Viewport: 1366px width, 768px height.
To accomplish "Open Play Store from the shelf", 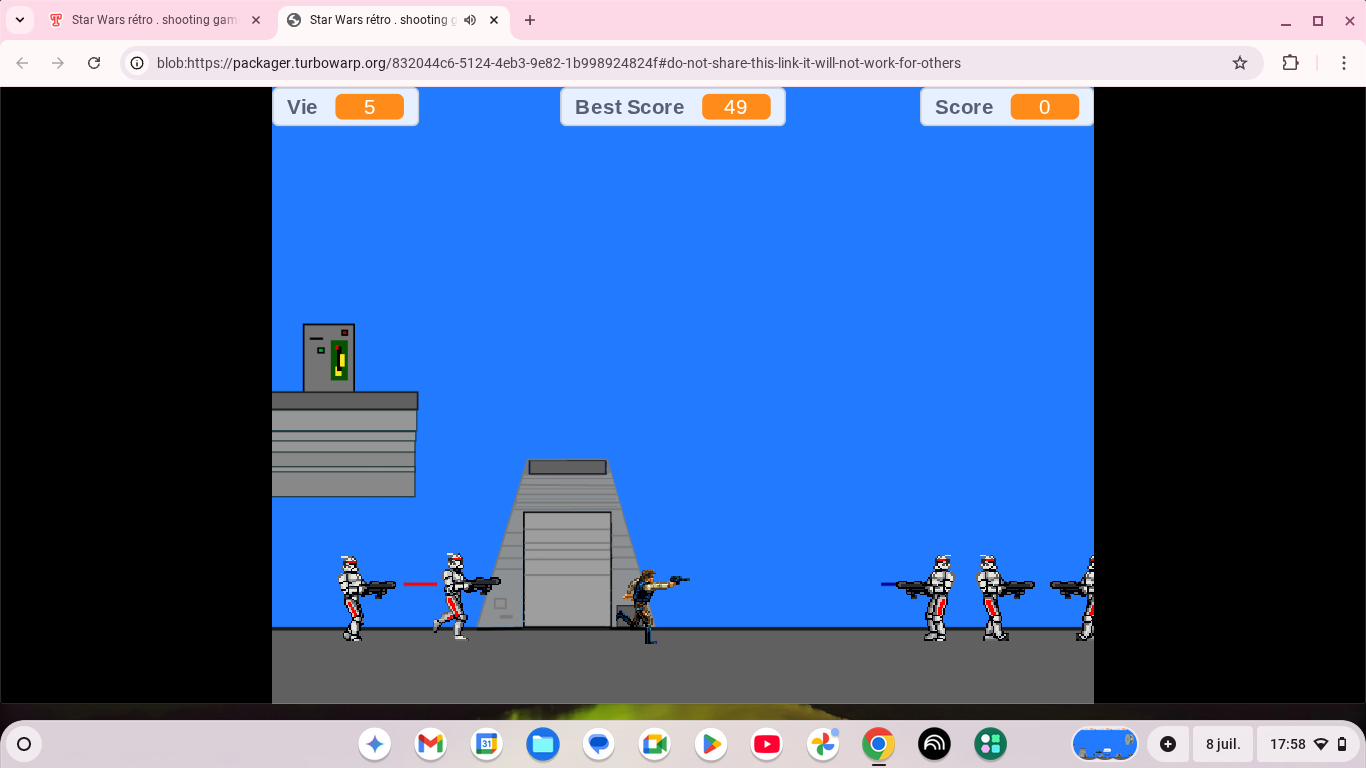I will [711, 744].
